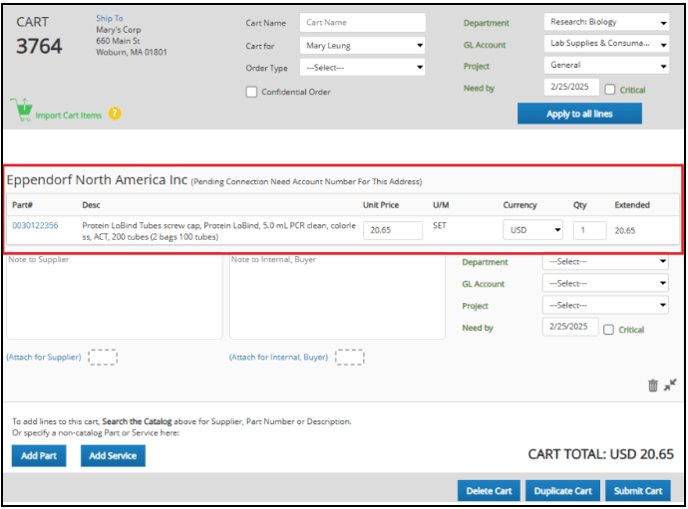
Task: Click the Eppendorf North America Inc heading
Action: 97,180
